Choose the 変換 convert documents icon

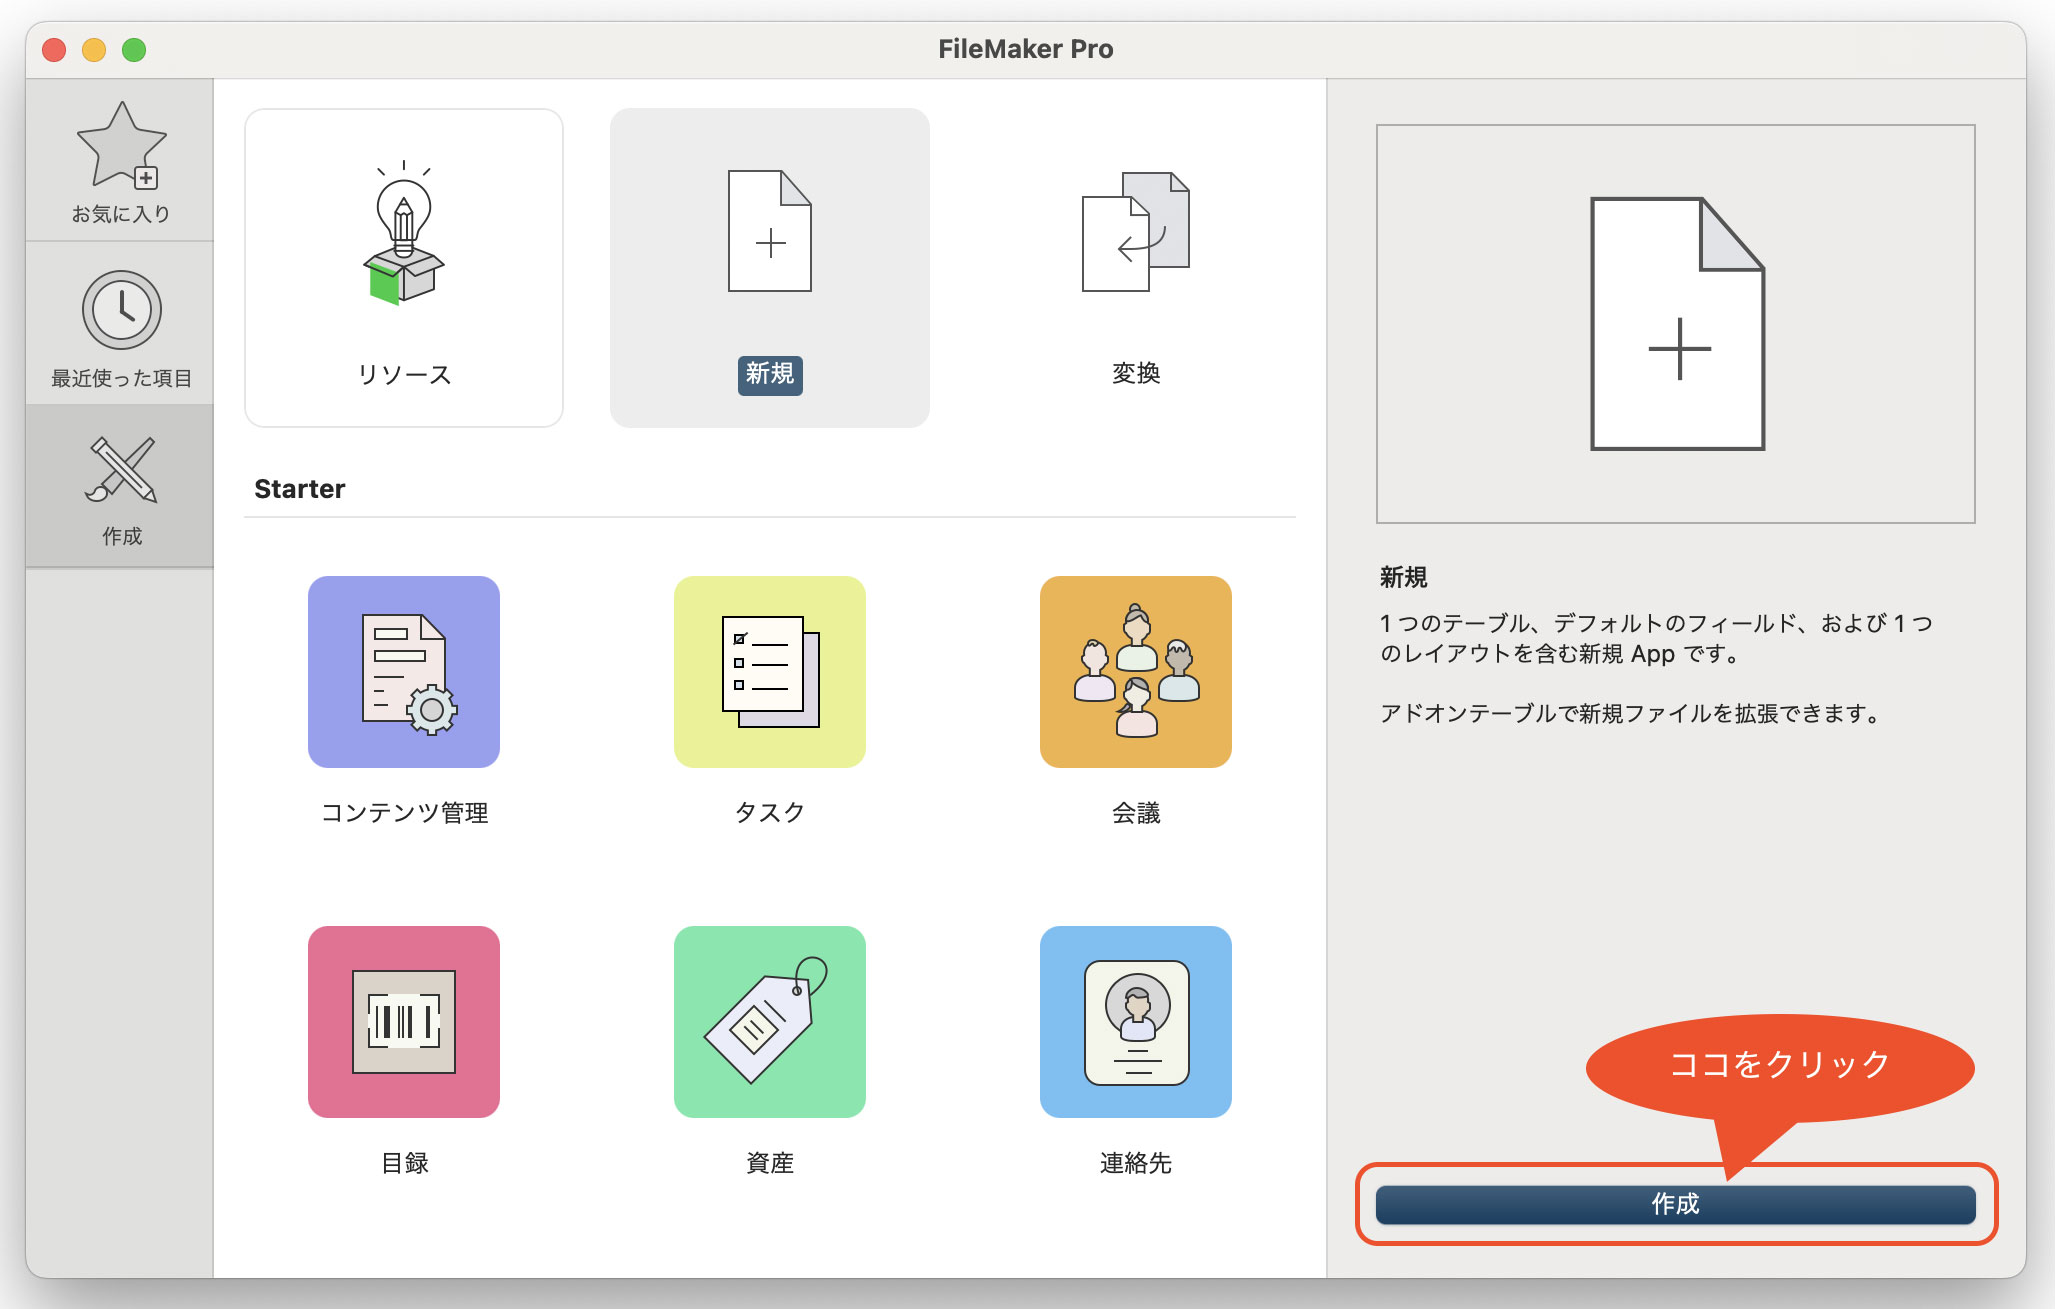point(1136,231)
